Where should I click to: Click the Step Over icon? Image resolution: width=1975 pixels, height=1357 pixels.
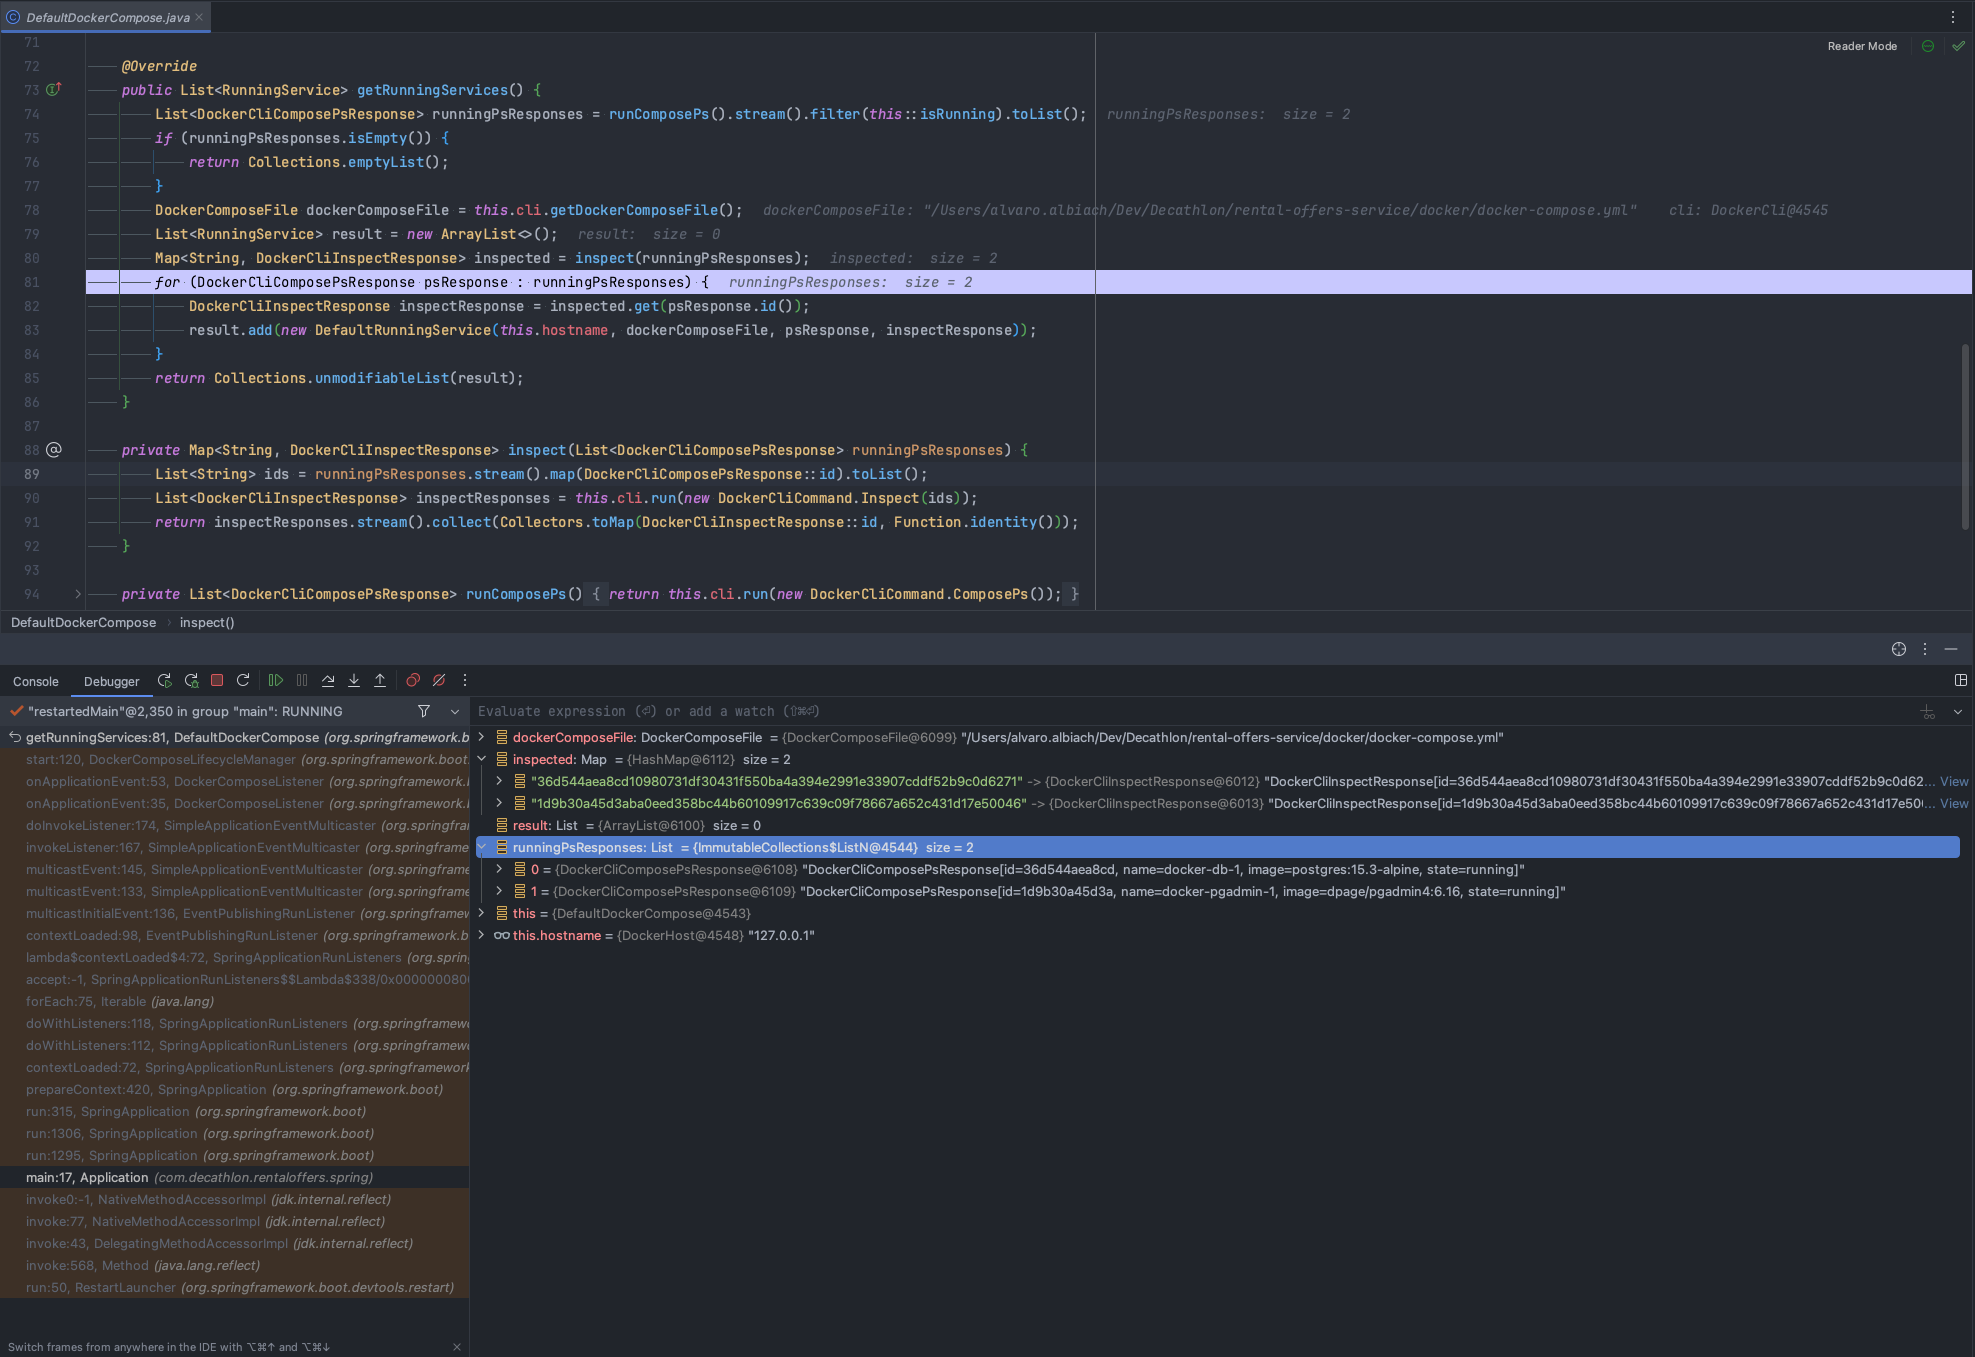tap(328, 680)
